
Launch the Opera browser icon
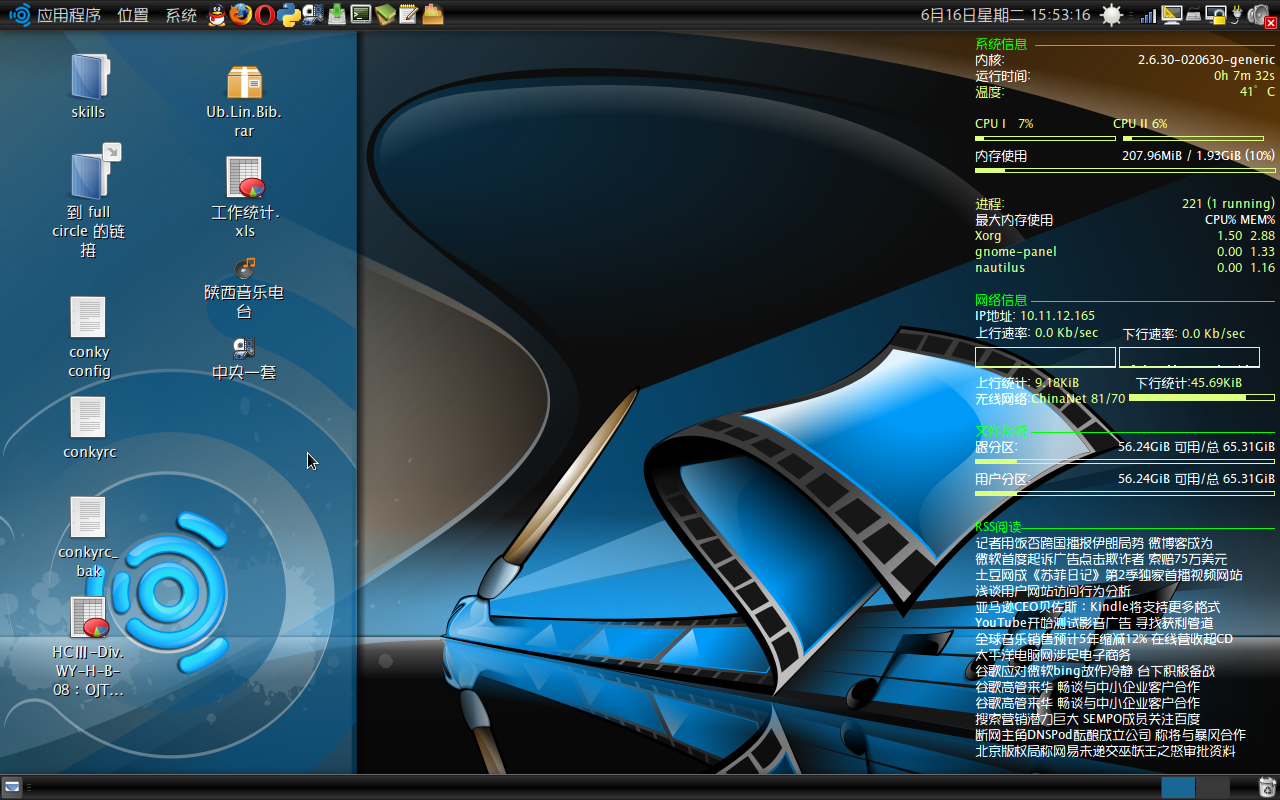click(x=264, y=15)
